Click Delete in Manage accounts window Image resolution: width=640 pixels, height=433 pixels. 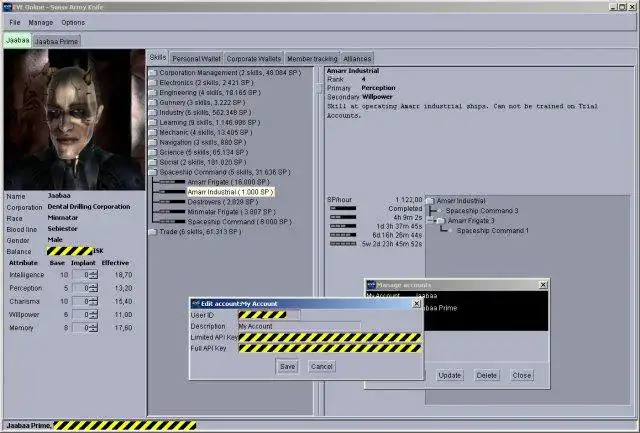[x=487, y=375]
